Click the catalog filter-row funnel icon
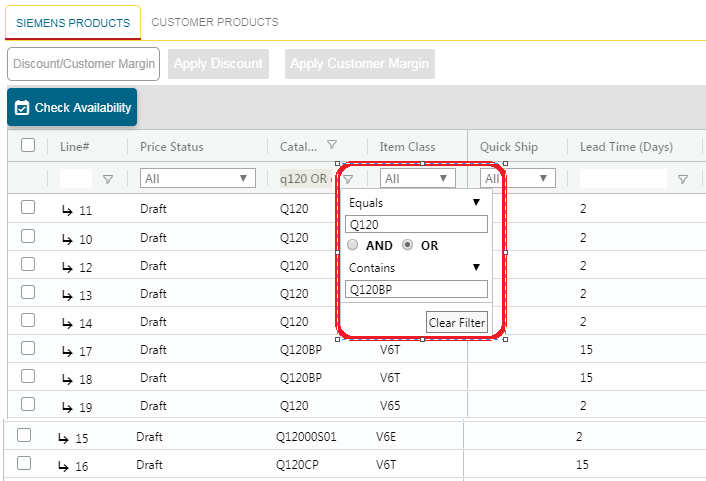 click(348, 179)
